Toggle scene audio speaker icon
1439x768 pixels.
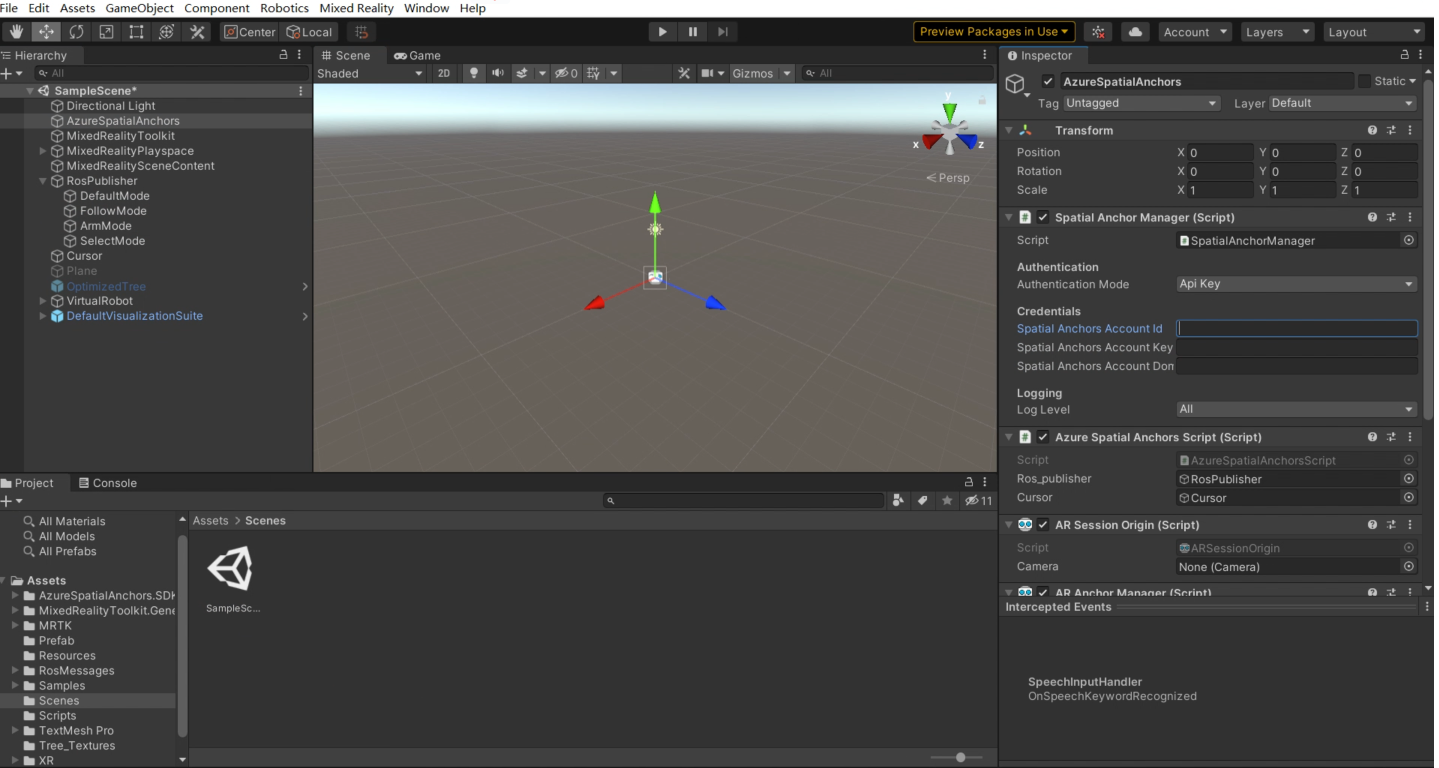[x=497, y=73]
